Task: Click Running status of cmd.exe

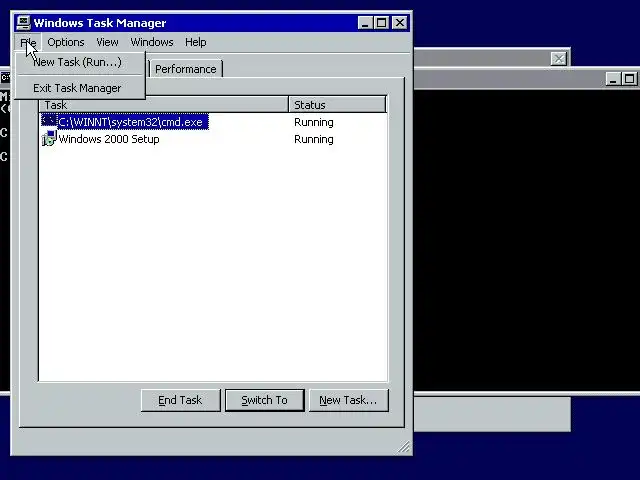Action: coord(314,122)
